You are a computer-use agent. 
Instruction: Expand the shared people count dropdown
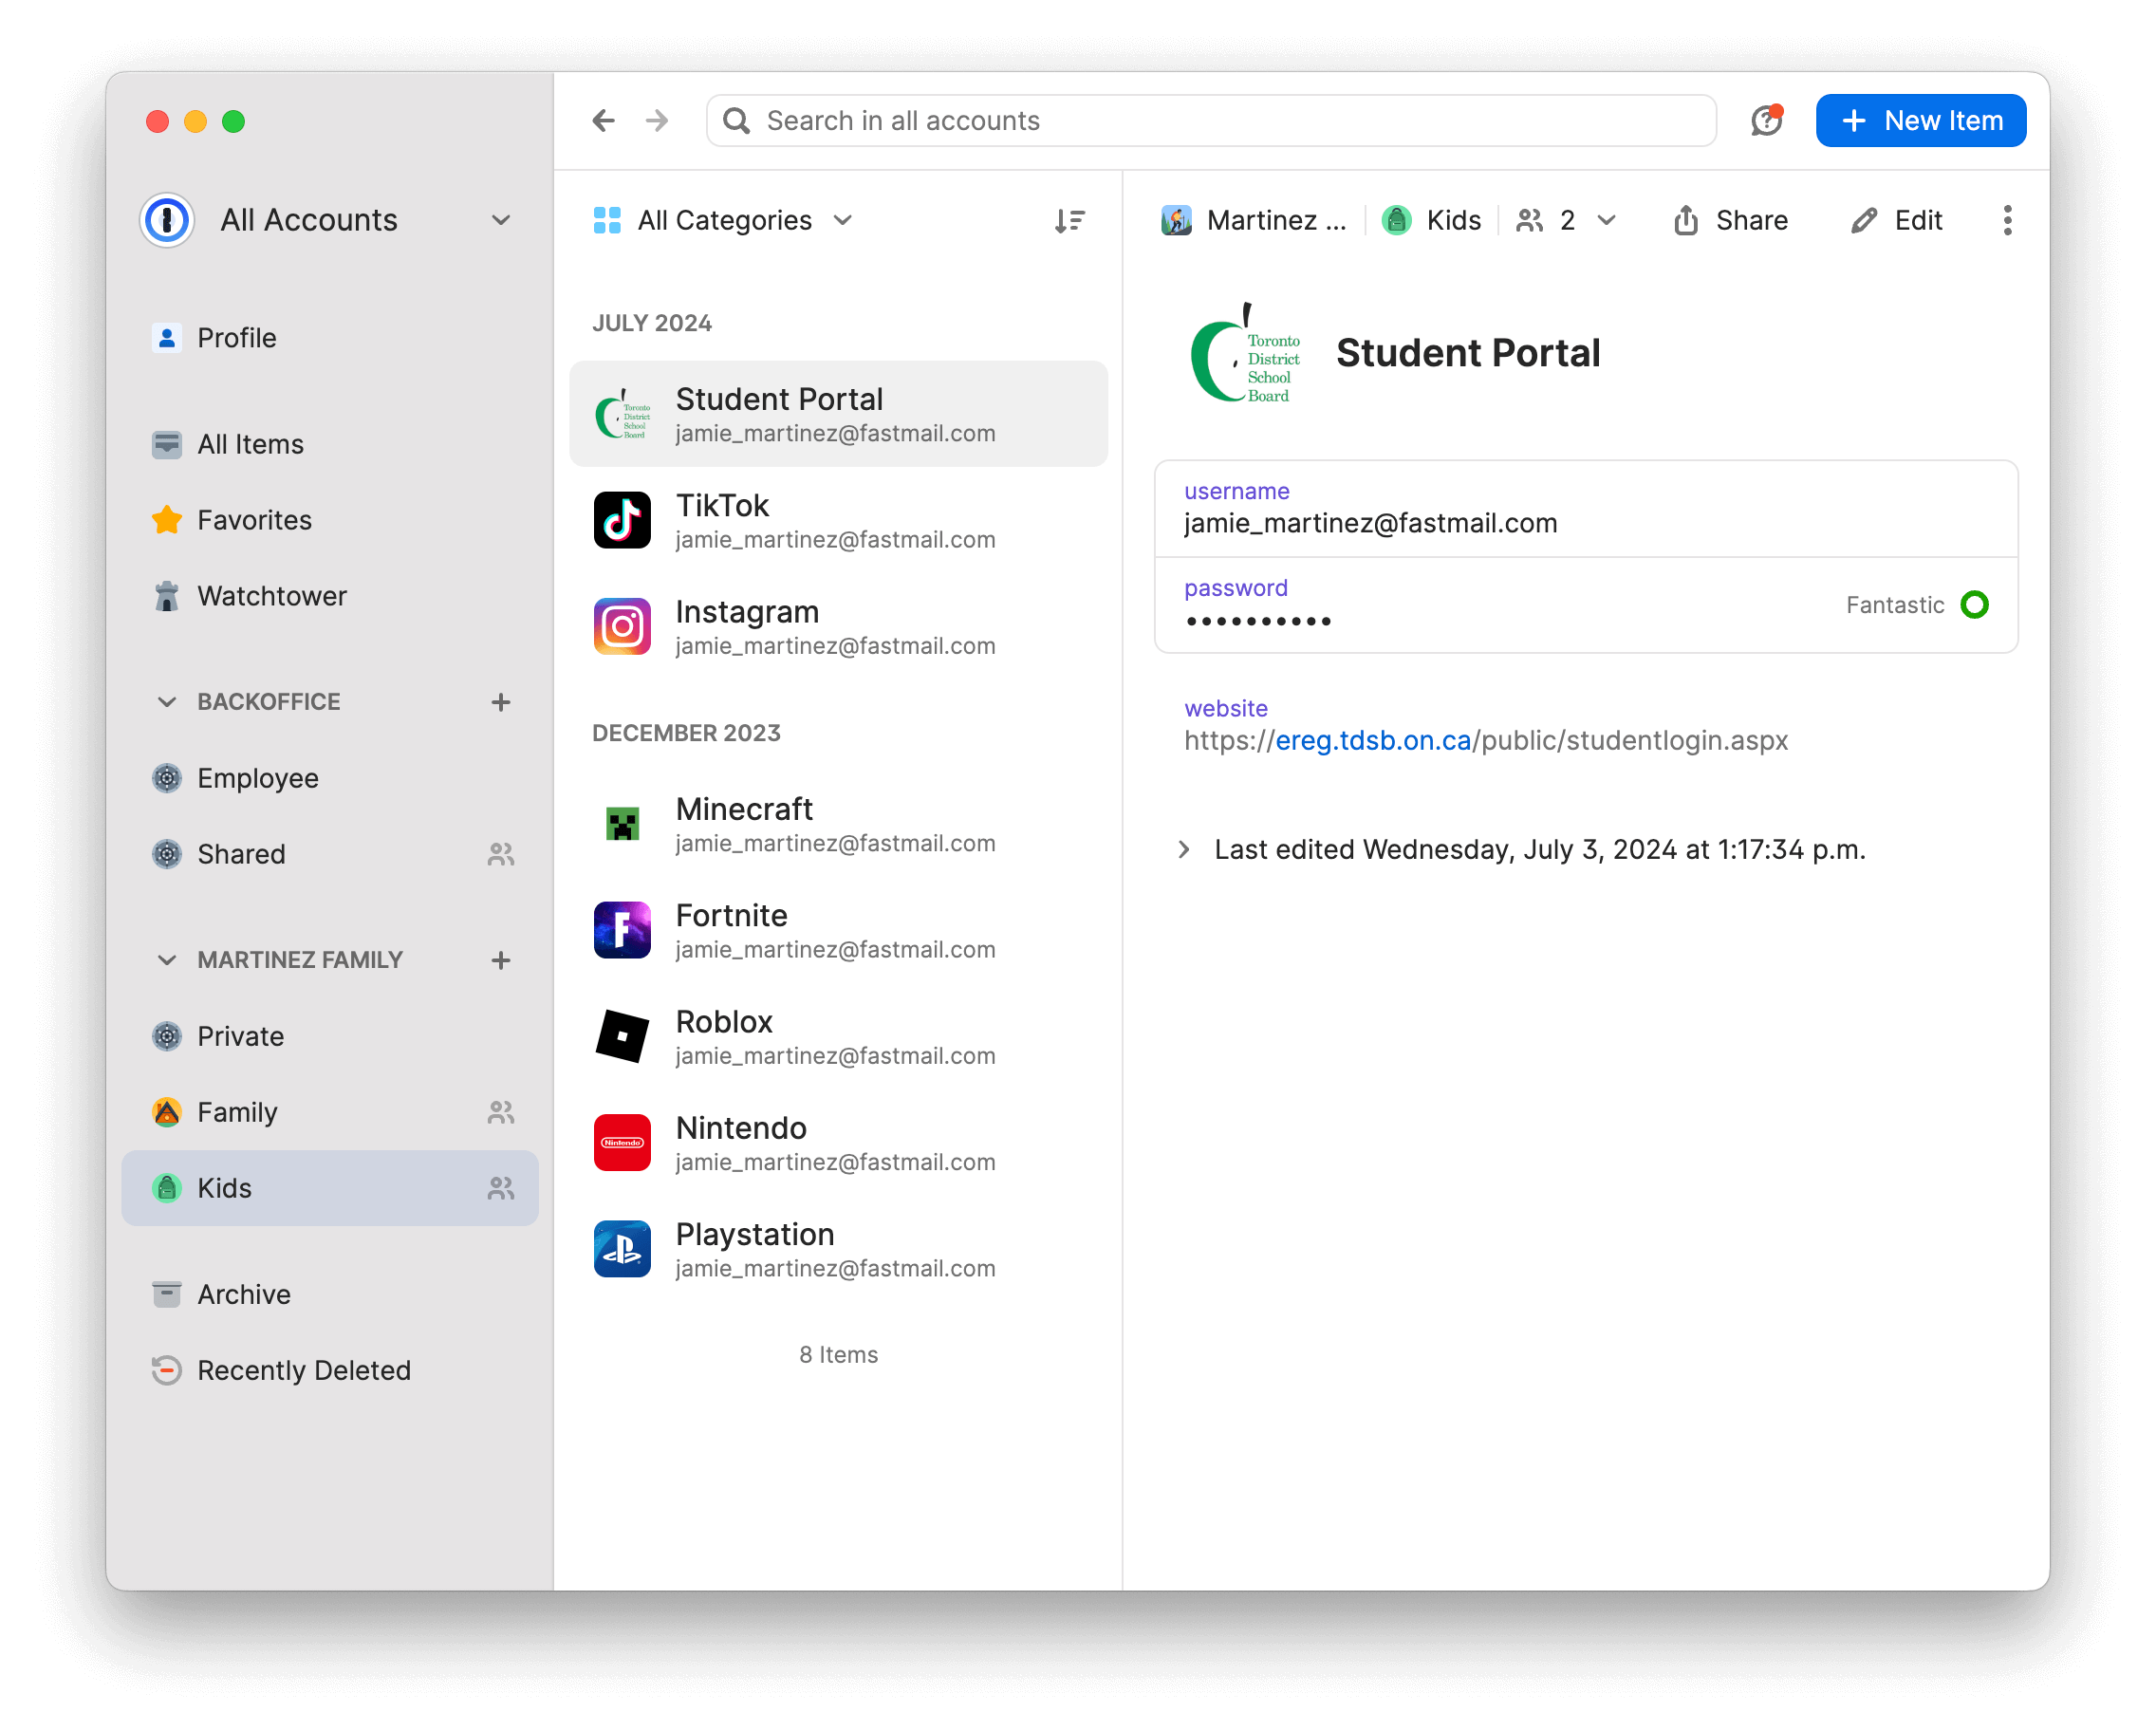point(1605,220)
